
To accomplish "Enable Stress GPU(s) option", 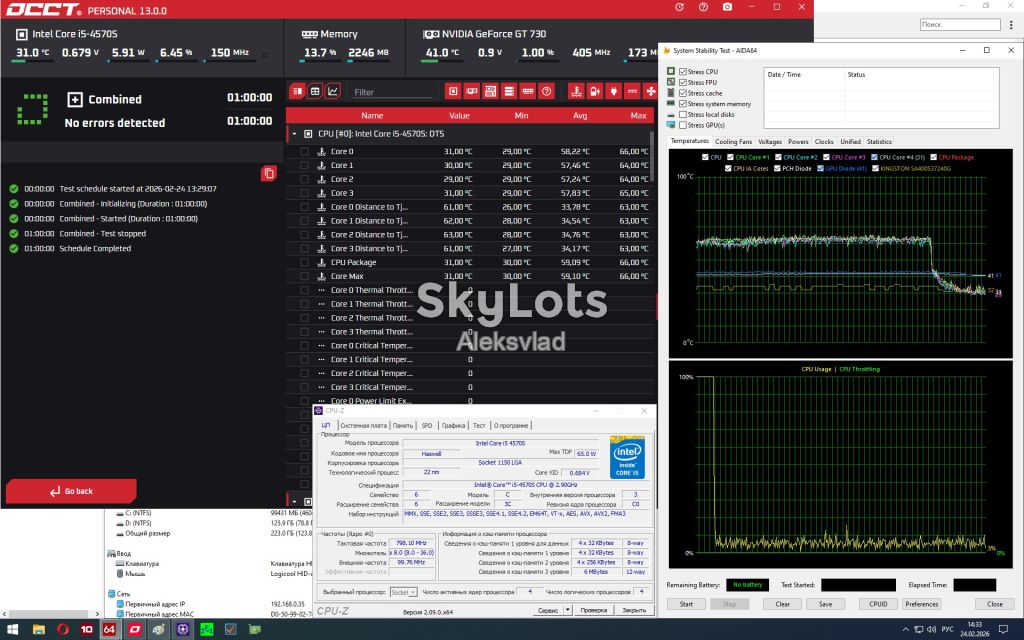I will [683, 125].
